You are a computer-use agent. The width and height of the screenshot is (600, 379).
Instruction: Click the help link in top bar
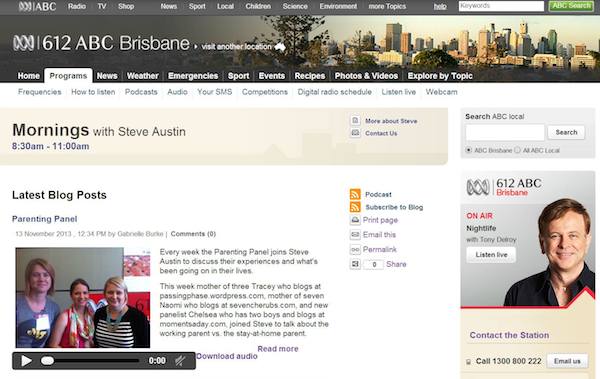[440, 6]
